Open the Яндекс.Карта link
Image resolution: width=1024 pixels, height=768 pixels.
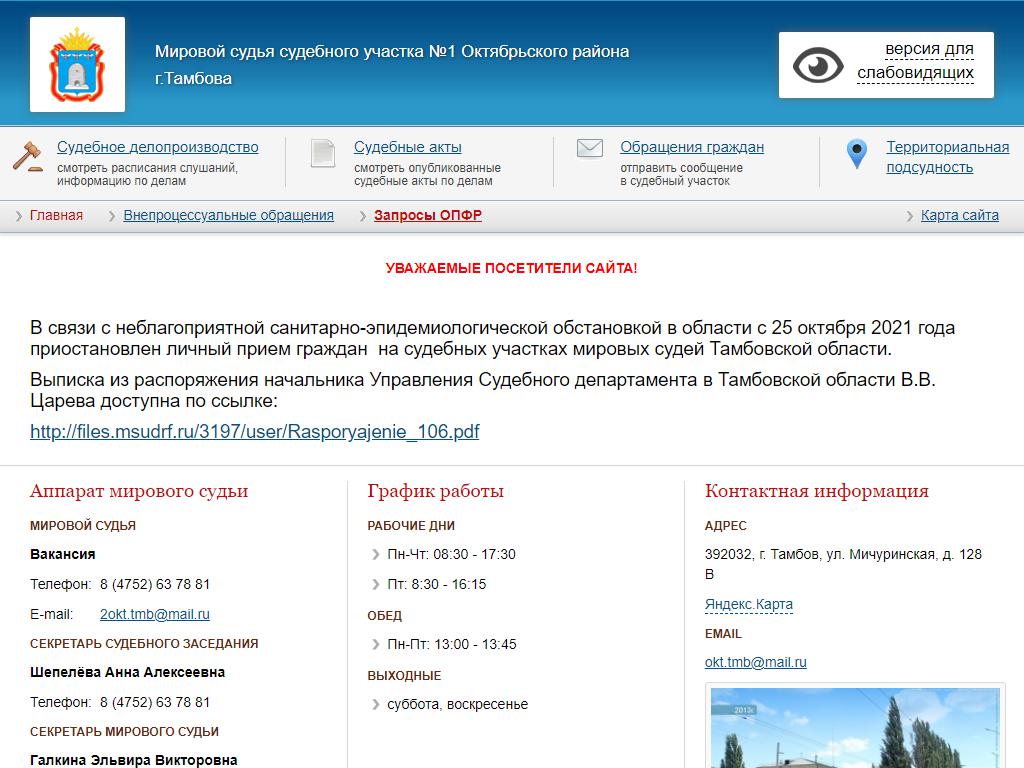748,604
